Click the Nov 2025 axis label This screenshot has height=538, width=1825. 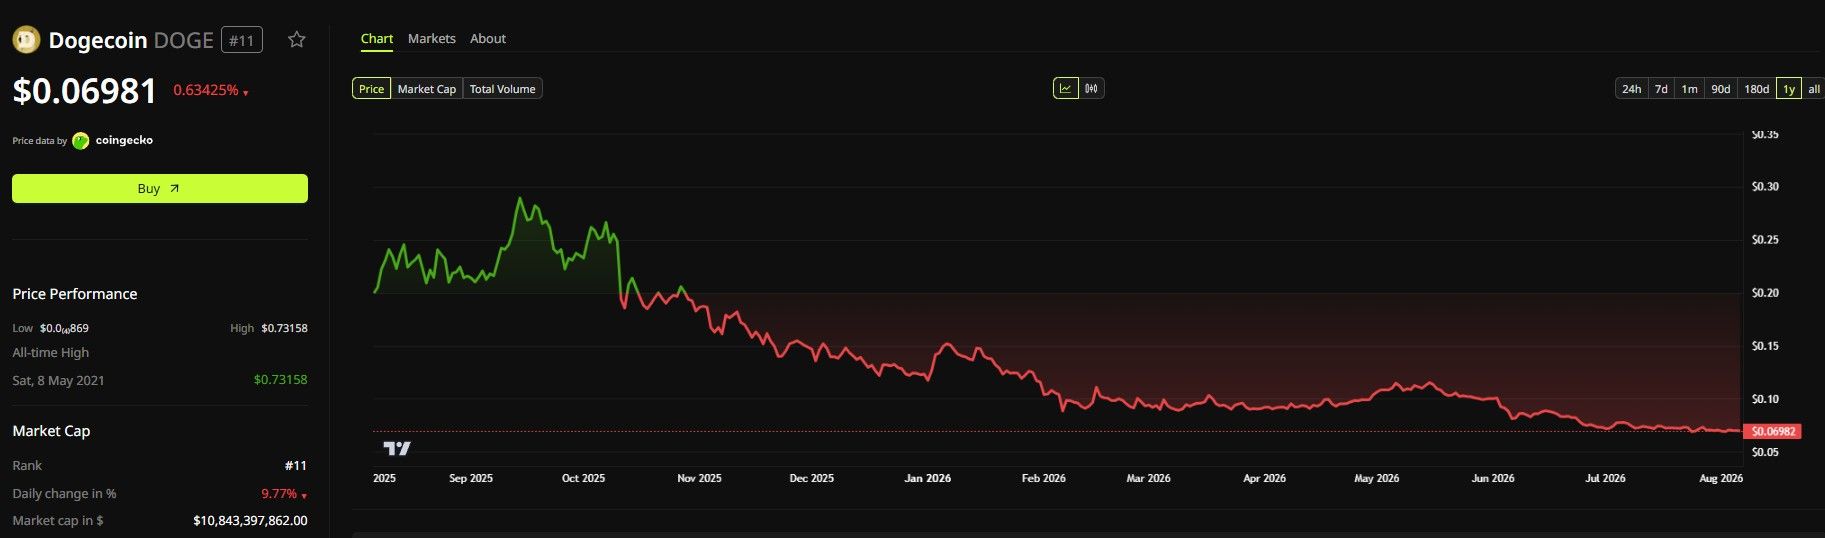point(699,478)
